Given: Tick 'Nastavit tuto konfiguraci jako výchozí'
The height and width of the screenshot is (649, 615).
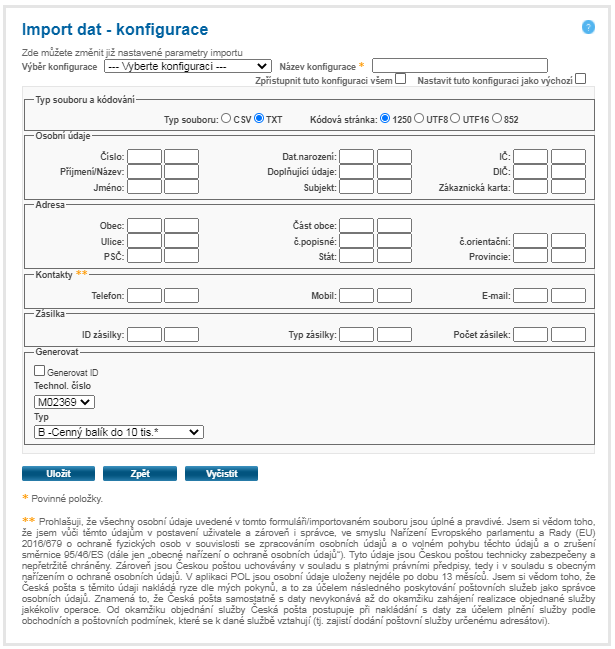Looking at the screenshot, I should click(580, 79).
